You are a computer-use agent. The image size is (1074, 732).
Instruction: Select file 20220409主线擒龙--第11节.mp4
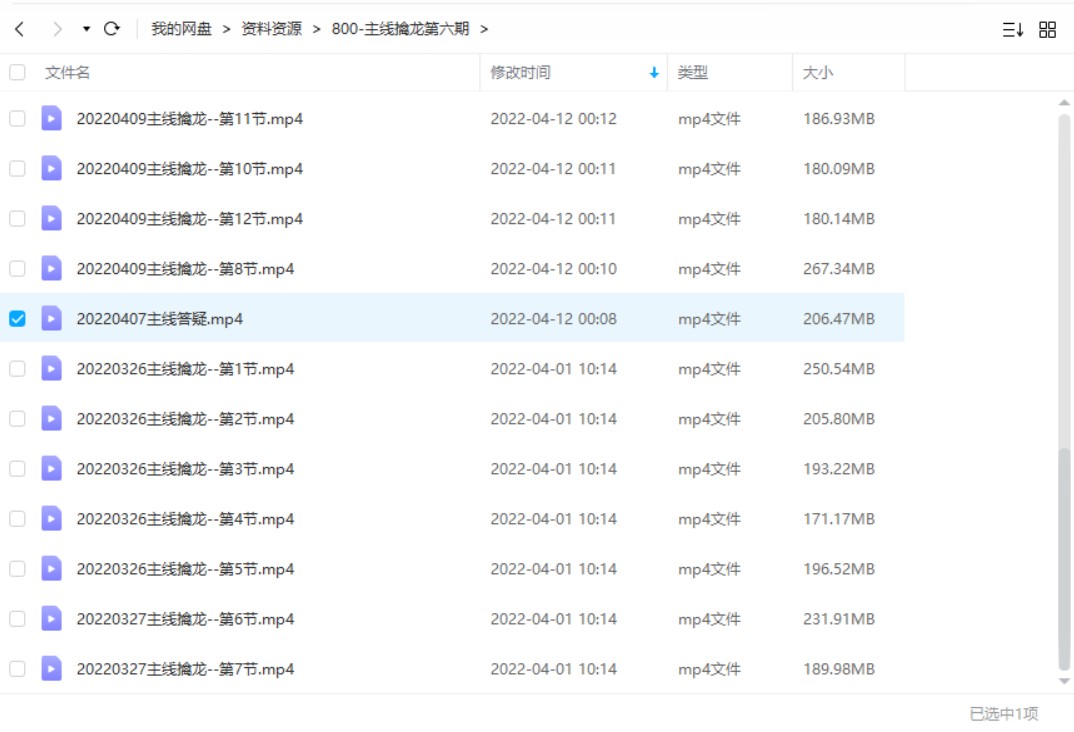(x=190, y=118)
